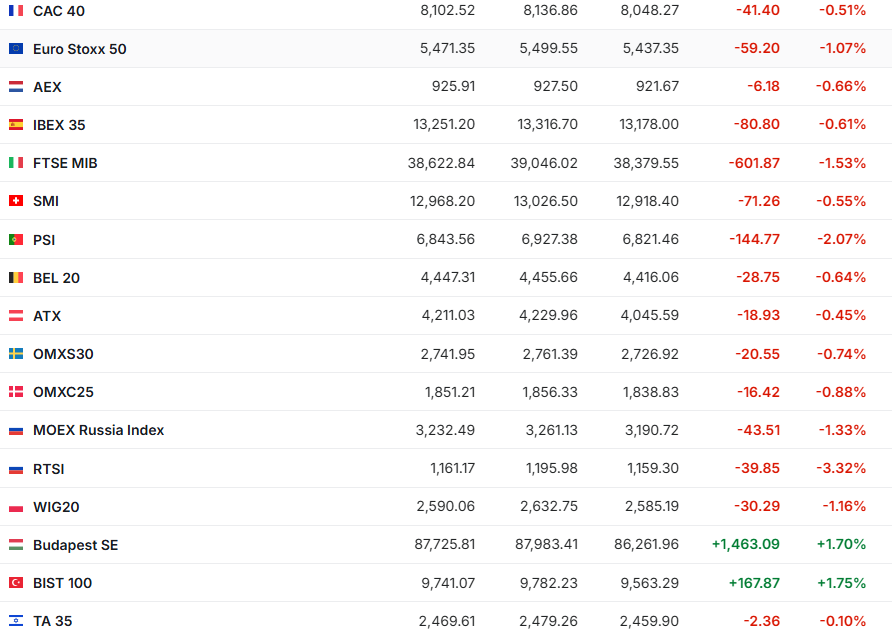Click the Israel flag icon beside TA 35

(x=16, y=621)
